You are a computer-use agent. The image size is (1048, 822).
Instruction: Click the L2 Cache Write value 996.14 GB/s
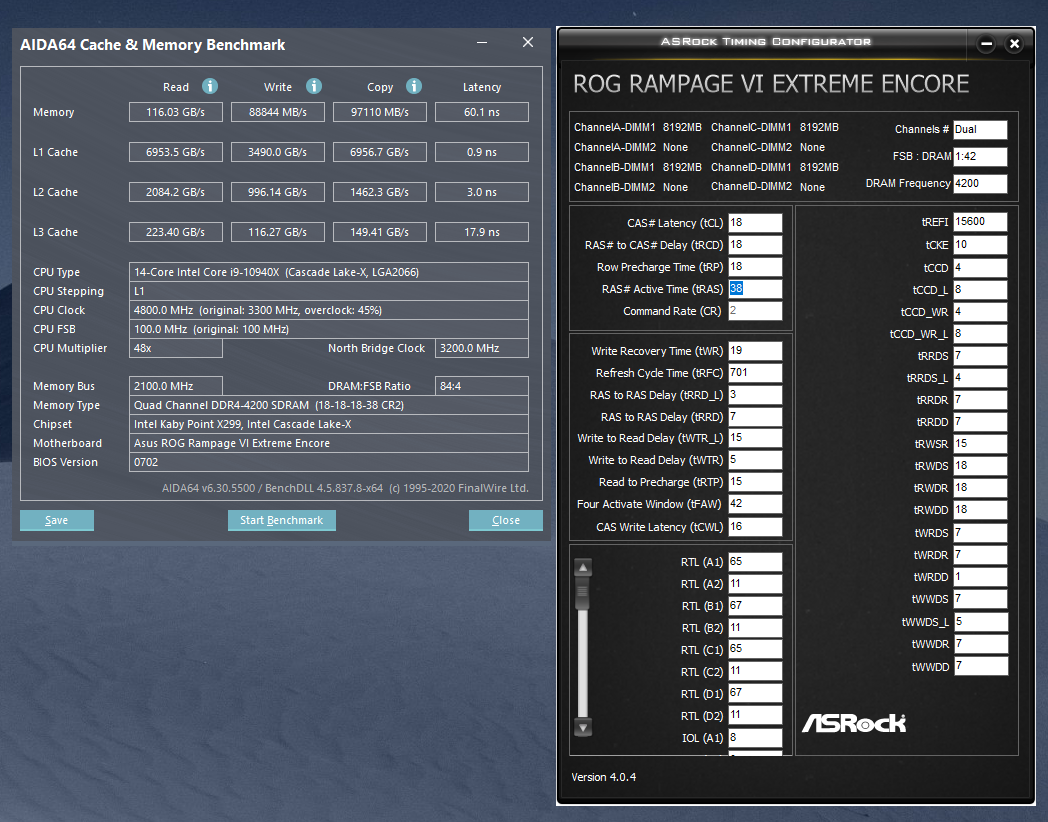[x=278, y=192]
